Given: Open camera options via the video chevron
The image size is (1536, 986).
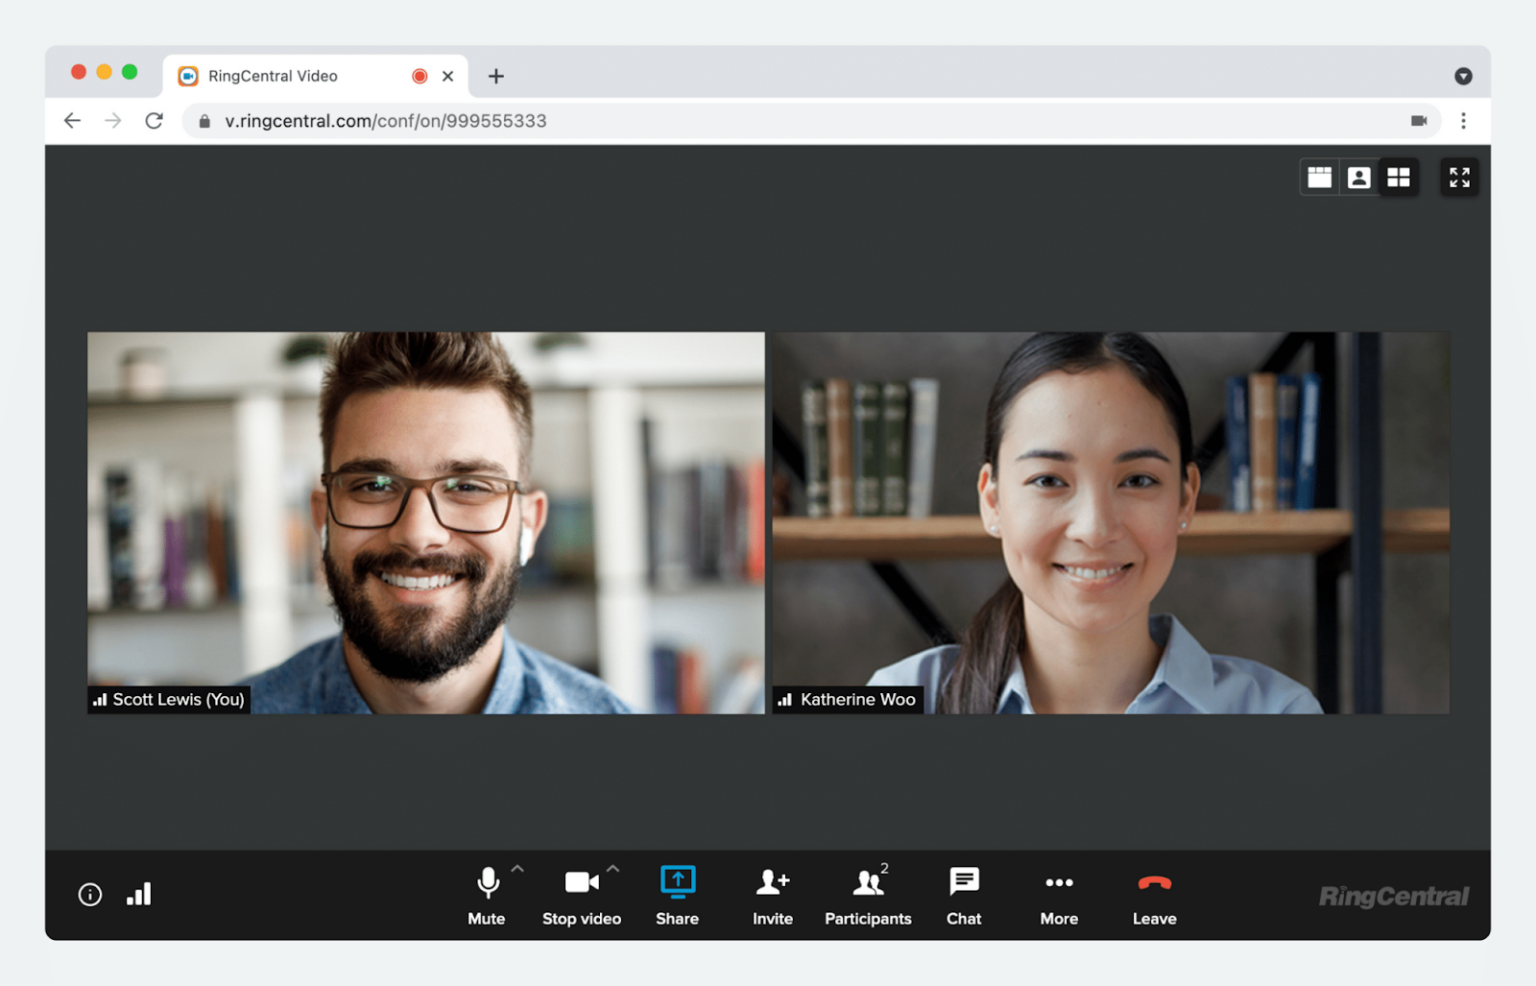Looking at the screenshot, I should (x=612, y=866).
